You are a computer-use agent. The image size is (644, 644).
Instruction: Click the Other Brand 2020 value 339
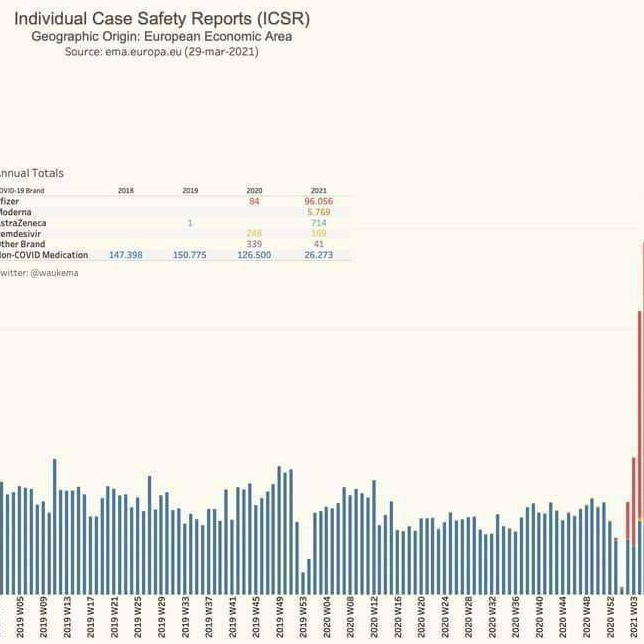254,244
